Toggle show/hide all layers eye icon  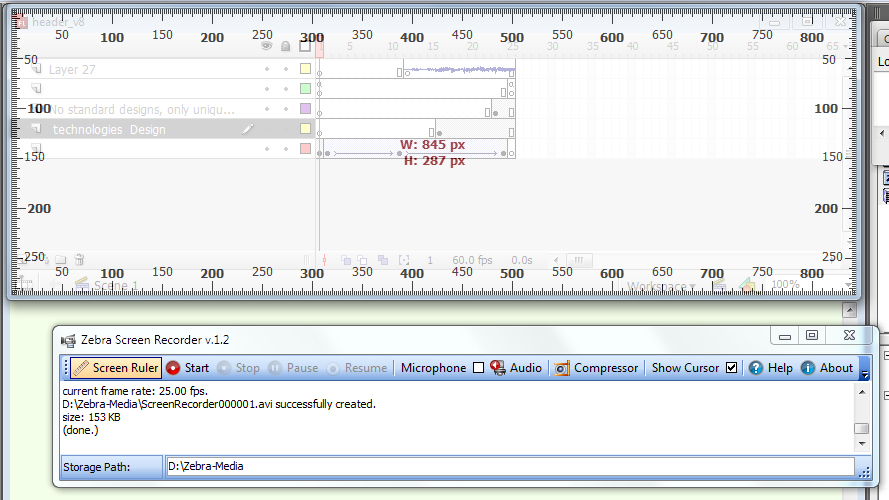(x=266, y=46)
